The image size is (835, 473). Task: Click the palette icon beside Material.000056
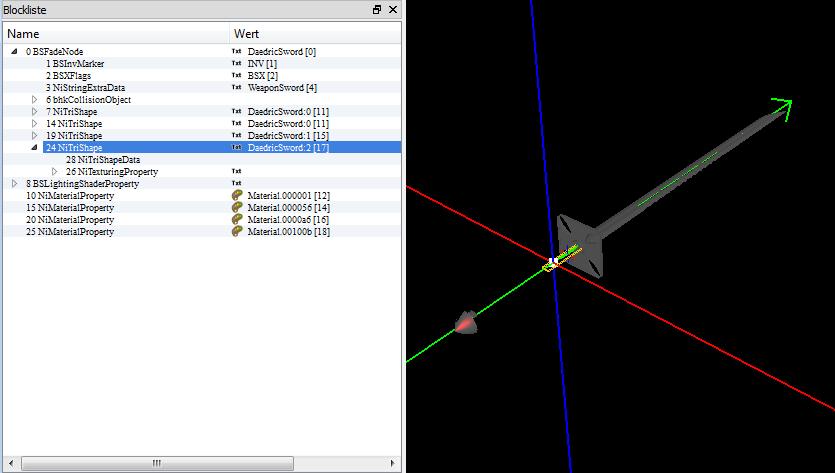point(237,208)
